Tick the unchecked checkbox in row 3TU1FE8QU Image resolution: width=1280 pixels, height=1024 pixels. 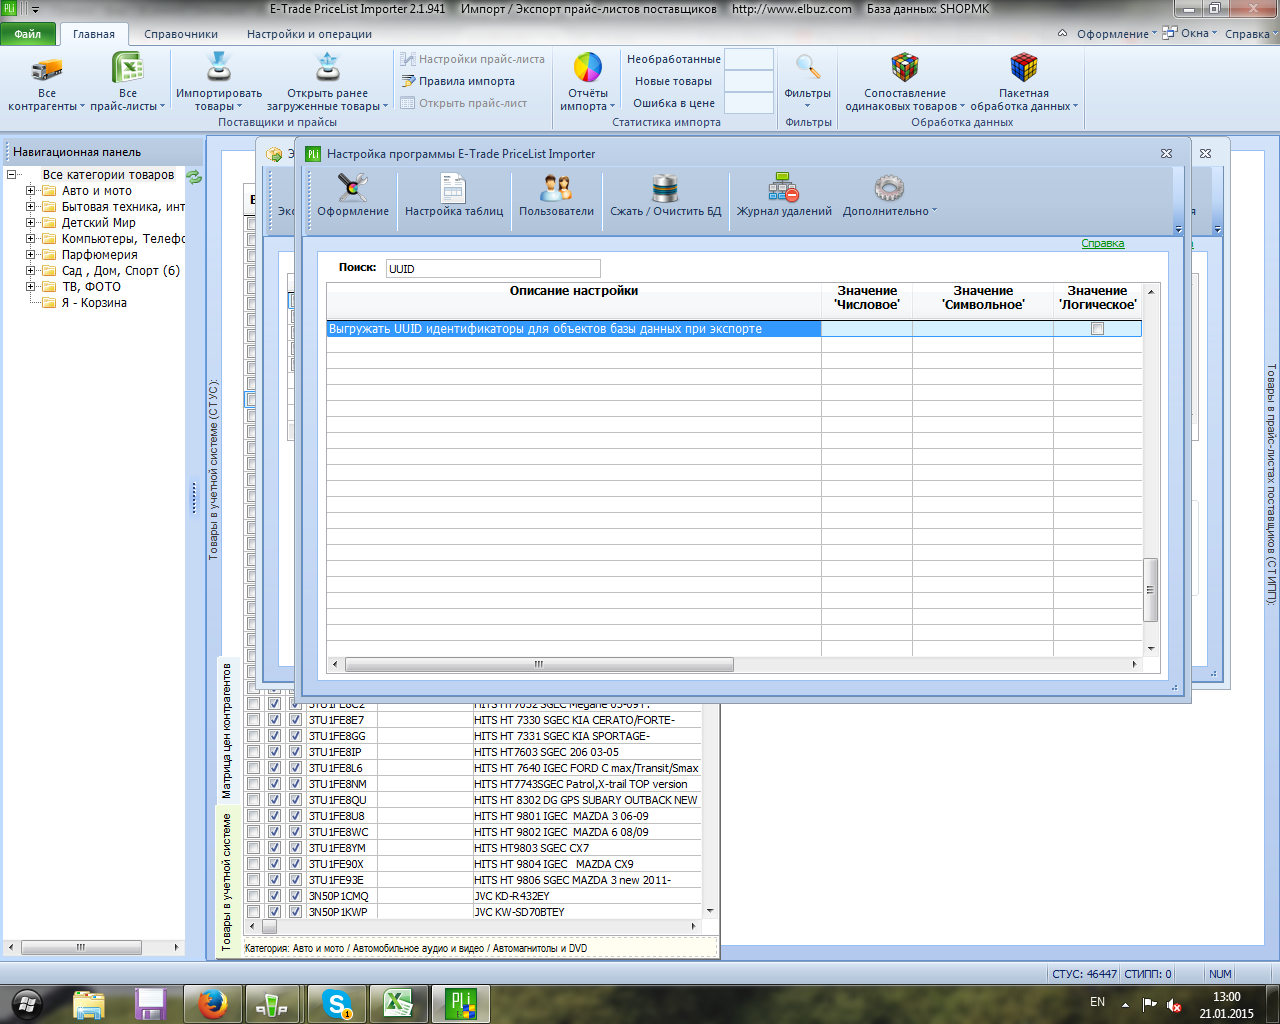[x=254, y=800]
